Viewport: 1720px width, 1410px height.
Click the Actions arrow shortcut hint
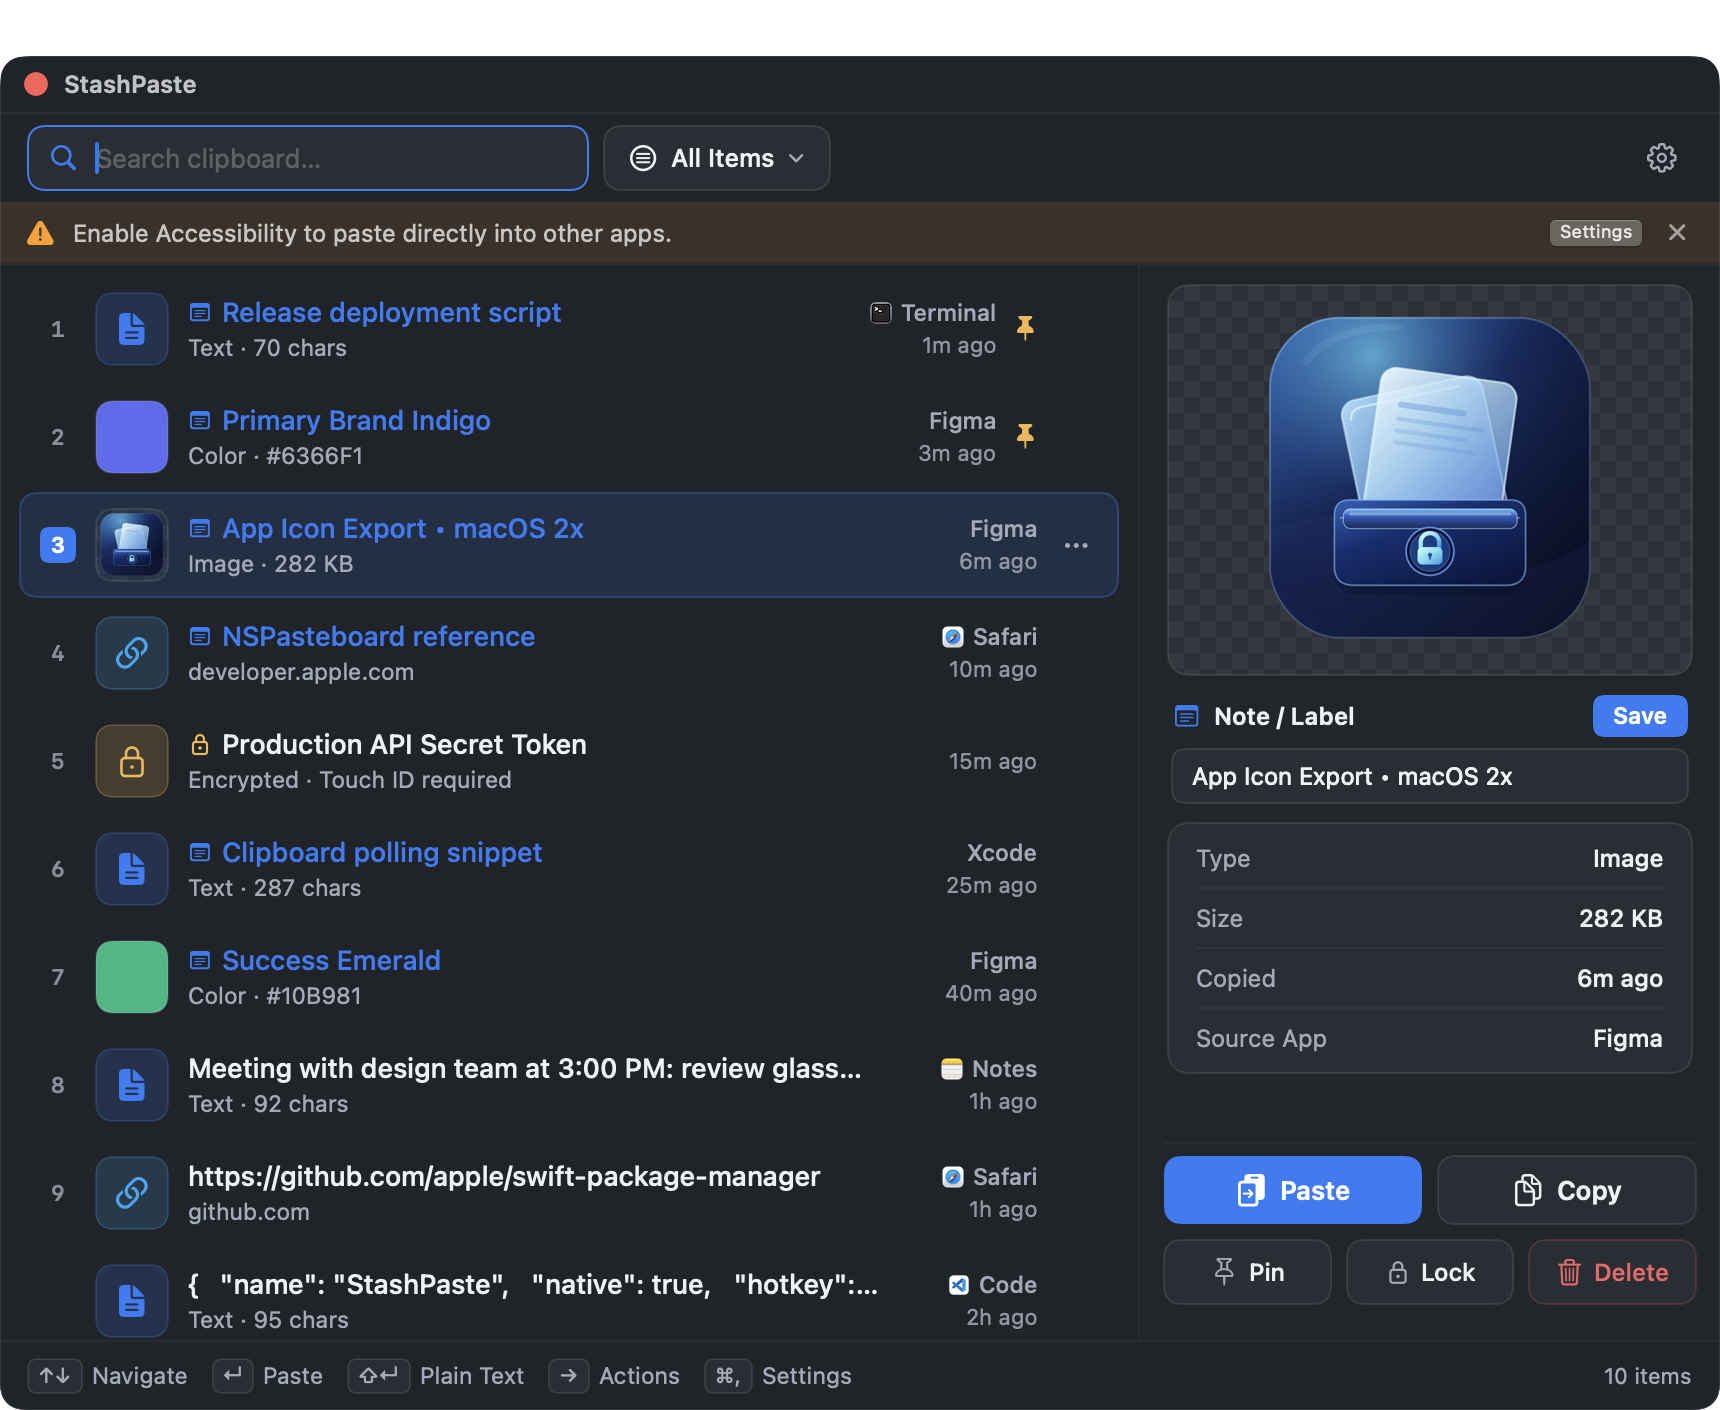(569, 1376)
